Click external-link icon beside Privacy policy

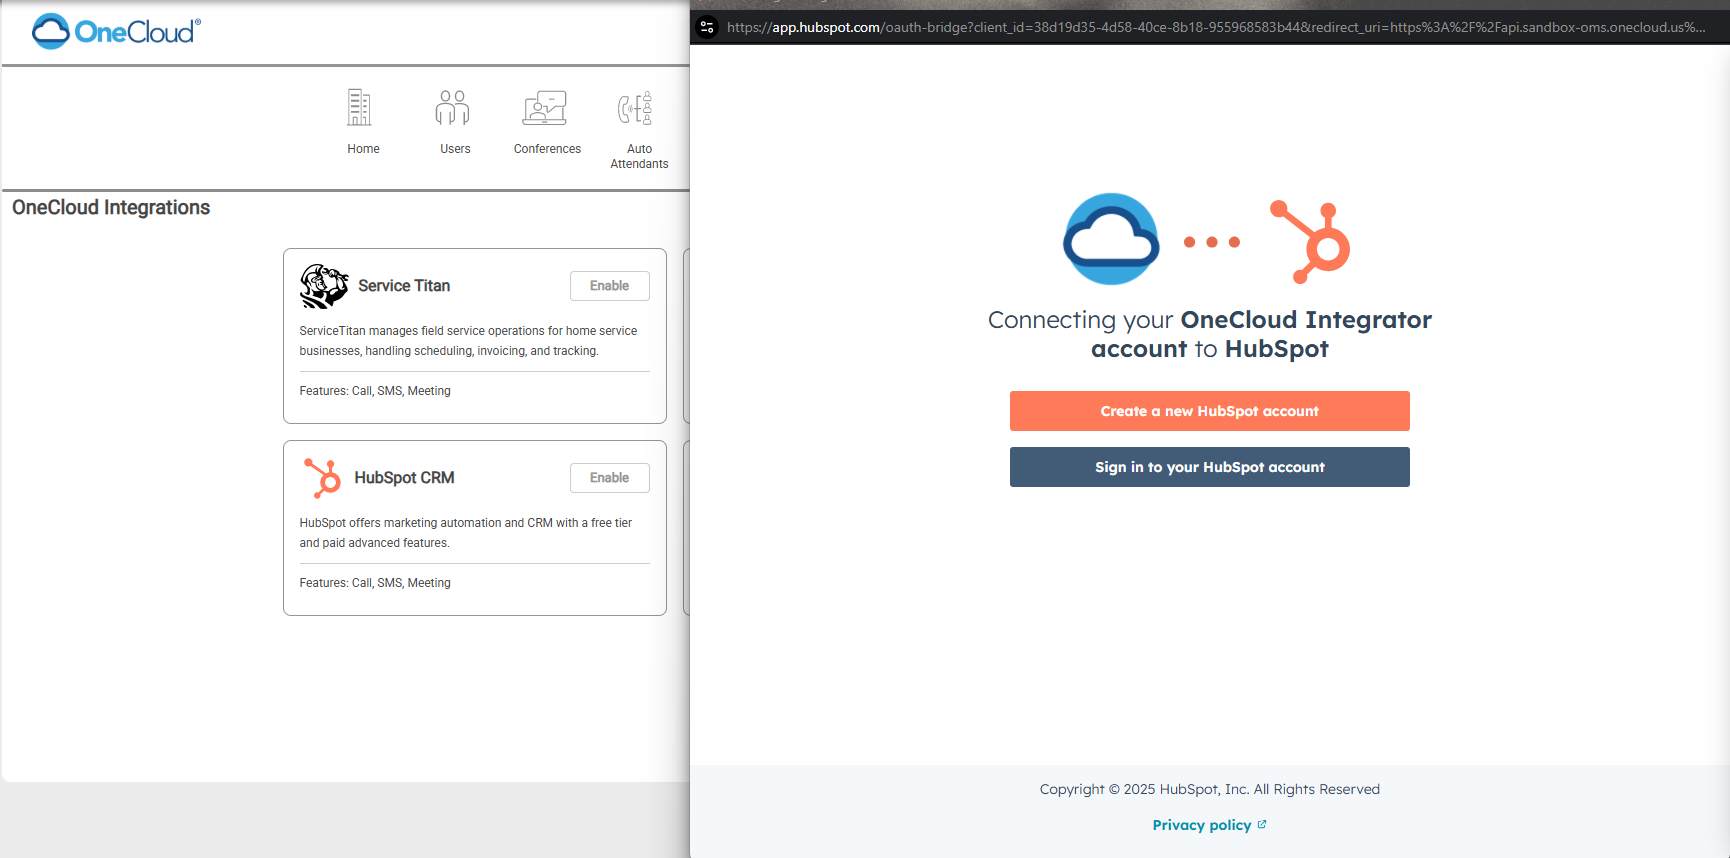click(x=1262, y=825)
